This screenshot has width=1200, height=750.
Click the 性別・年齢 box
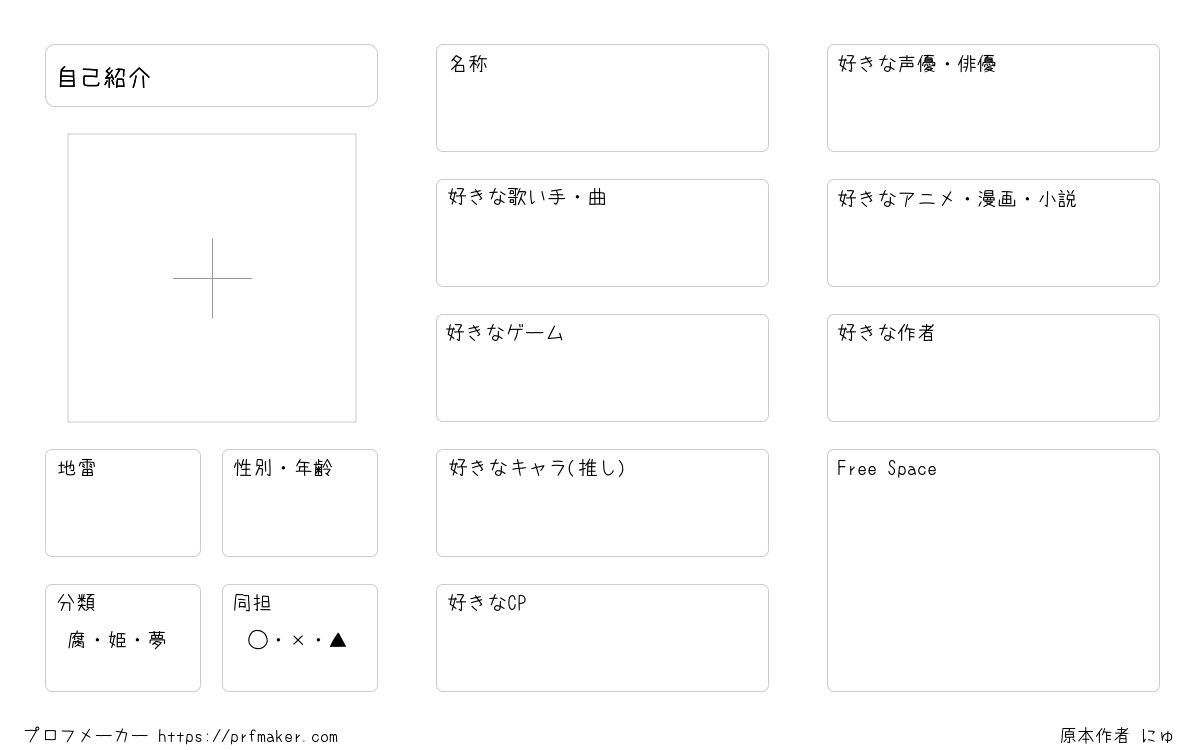pos(300,503)
